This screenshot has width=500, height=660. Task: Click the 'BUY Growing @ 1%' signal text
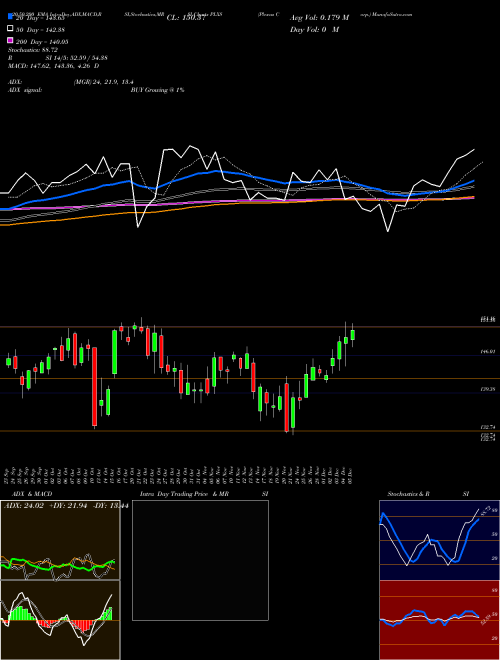157,90
